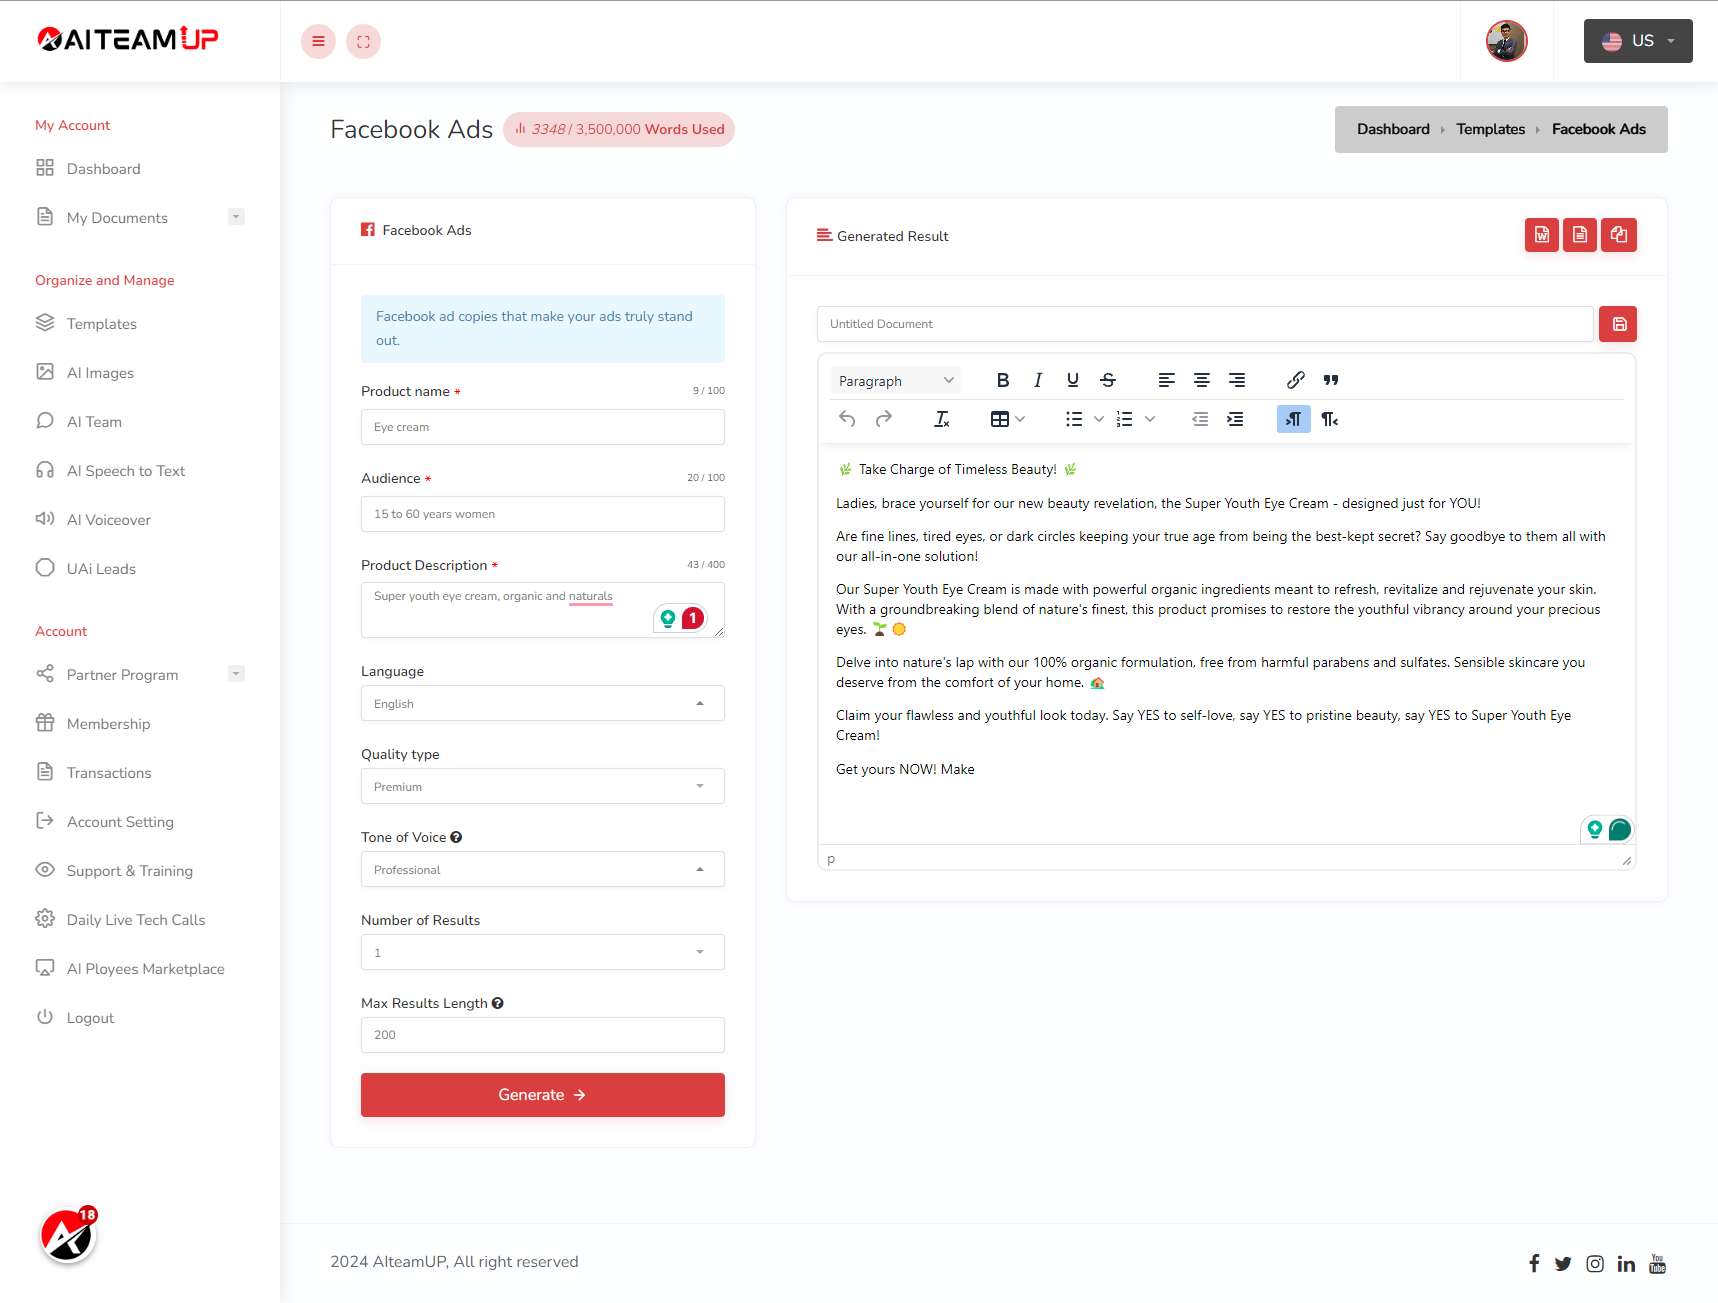1718x1303 pixels.
Task: Align text center in editor
Action: tap(1202, 380)
